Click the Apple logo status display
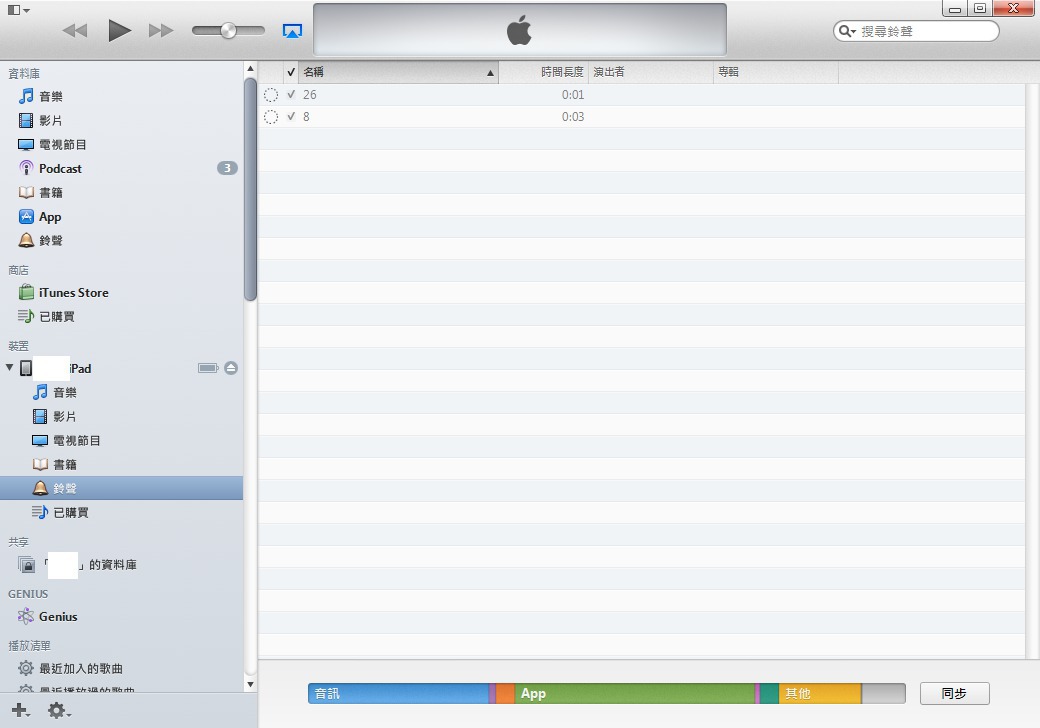The image size is (1040, 728). (x=519, y=30)
